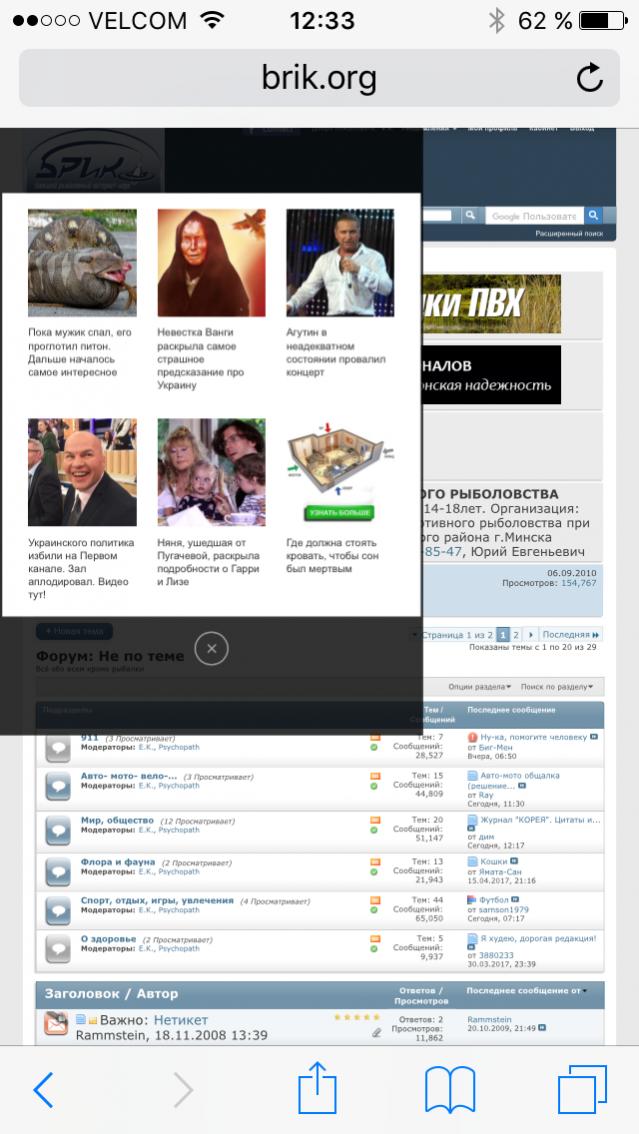
Task: Click the Google search magnifier button
Action: click(x=593, y=216)
